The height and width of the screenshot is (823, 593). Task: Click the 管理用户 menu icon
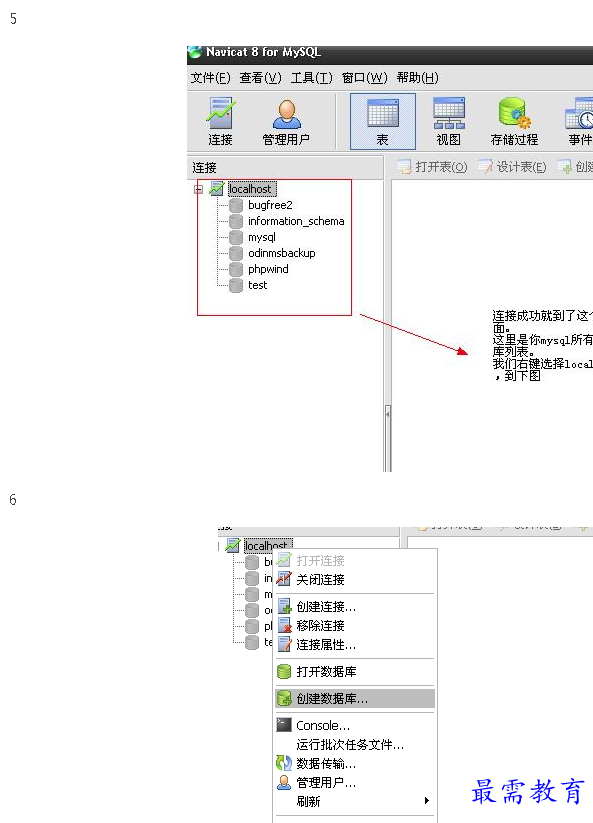[284, 782]
